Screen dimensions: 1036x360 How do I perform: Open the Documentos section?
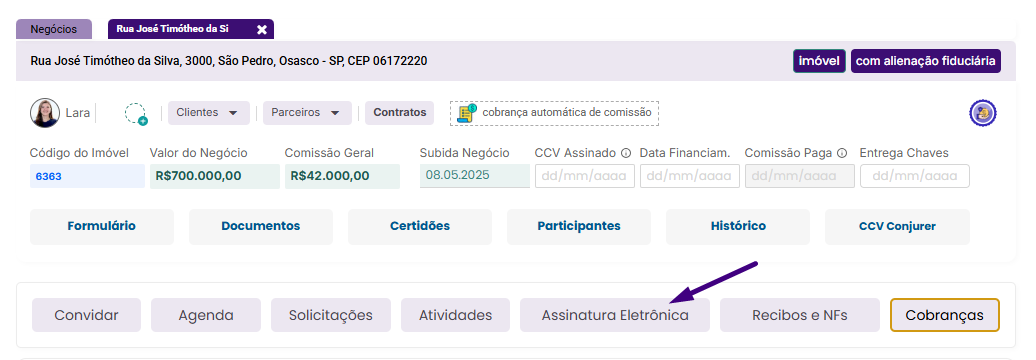(260, 227)
